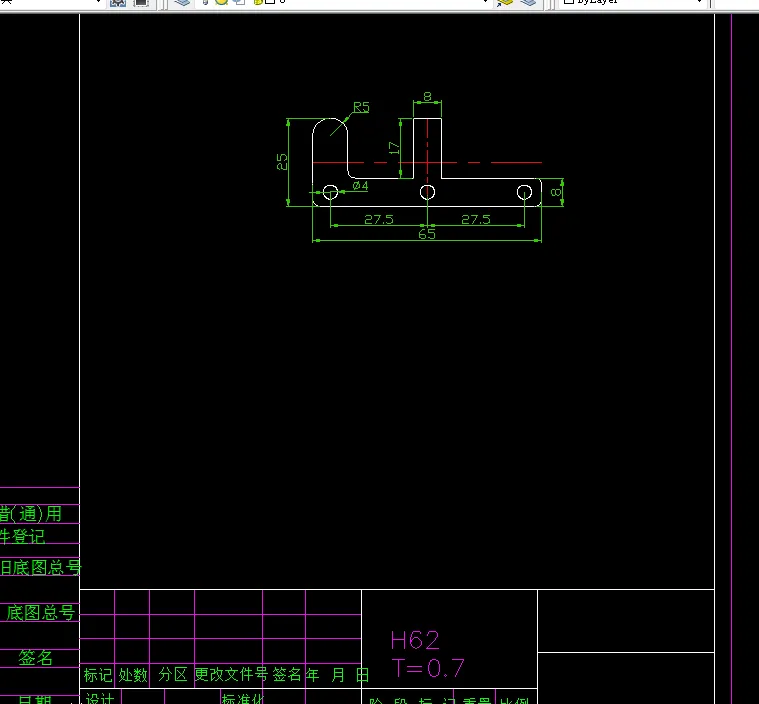Click the 设计 row label
This screenshot has width=759, height=704.
[x=100, y=699]
